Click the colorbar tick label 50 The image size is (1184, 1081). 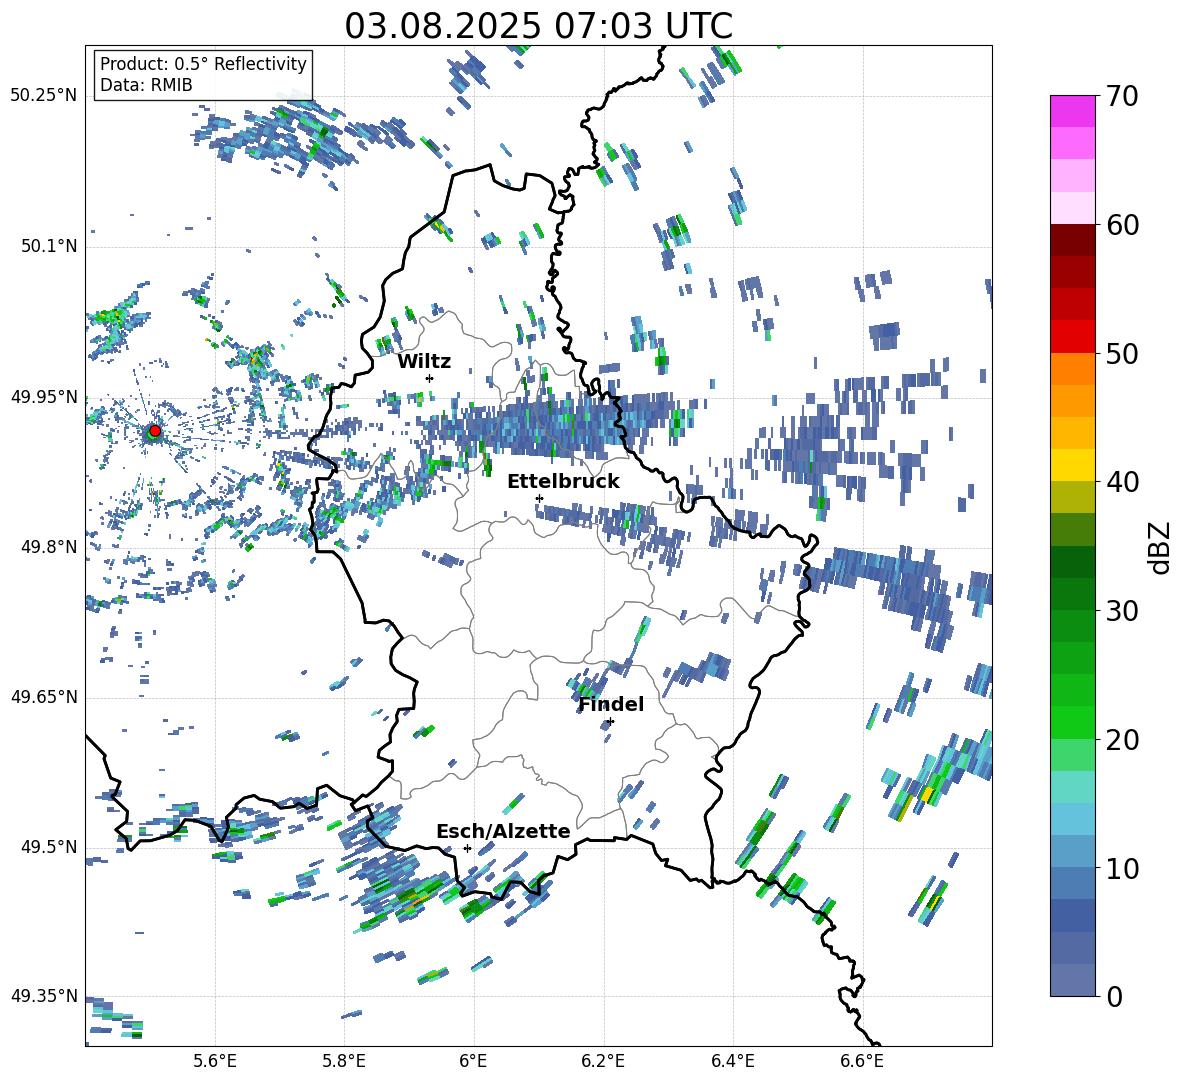pyautogui.click(x=1122, y=353)
